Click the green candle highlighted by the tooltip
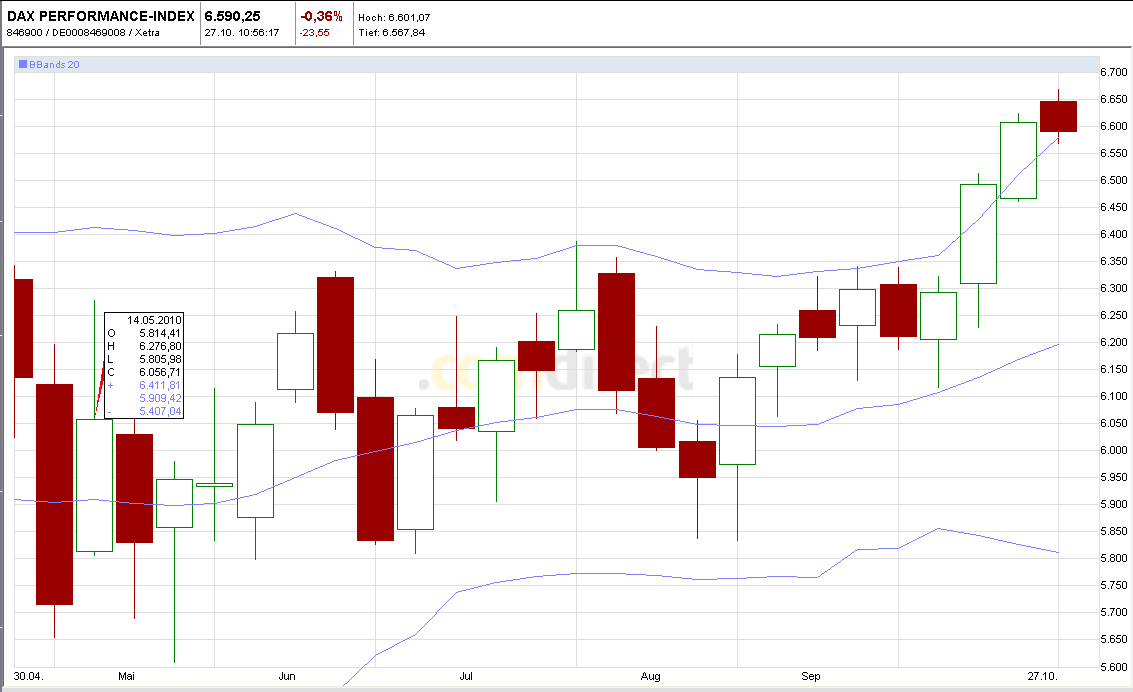The image size is (1133, 692). pyautogui.click(x=95, y=485)
